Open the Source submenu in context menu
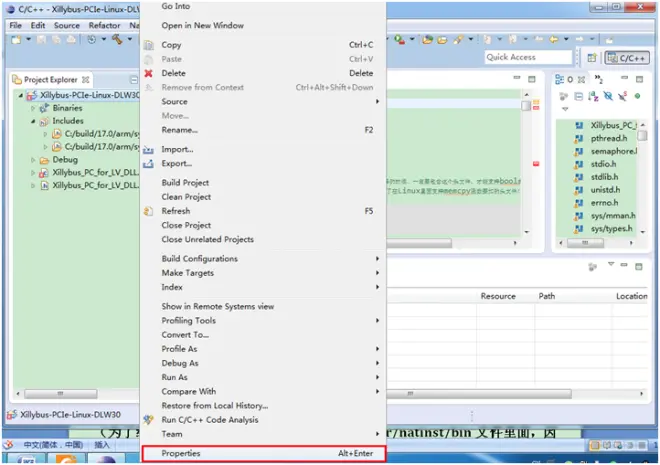This screenshot has width=660, height=465. point(264,101)
